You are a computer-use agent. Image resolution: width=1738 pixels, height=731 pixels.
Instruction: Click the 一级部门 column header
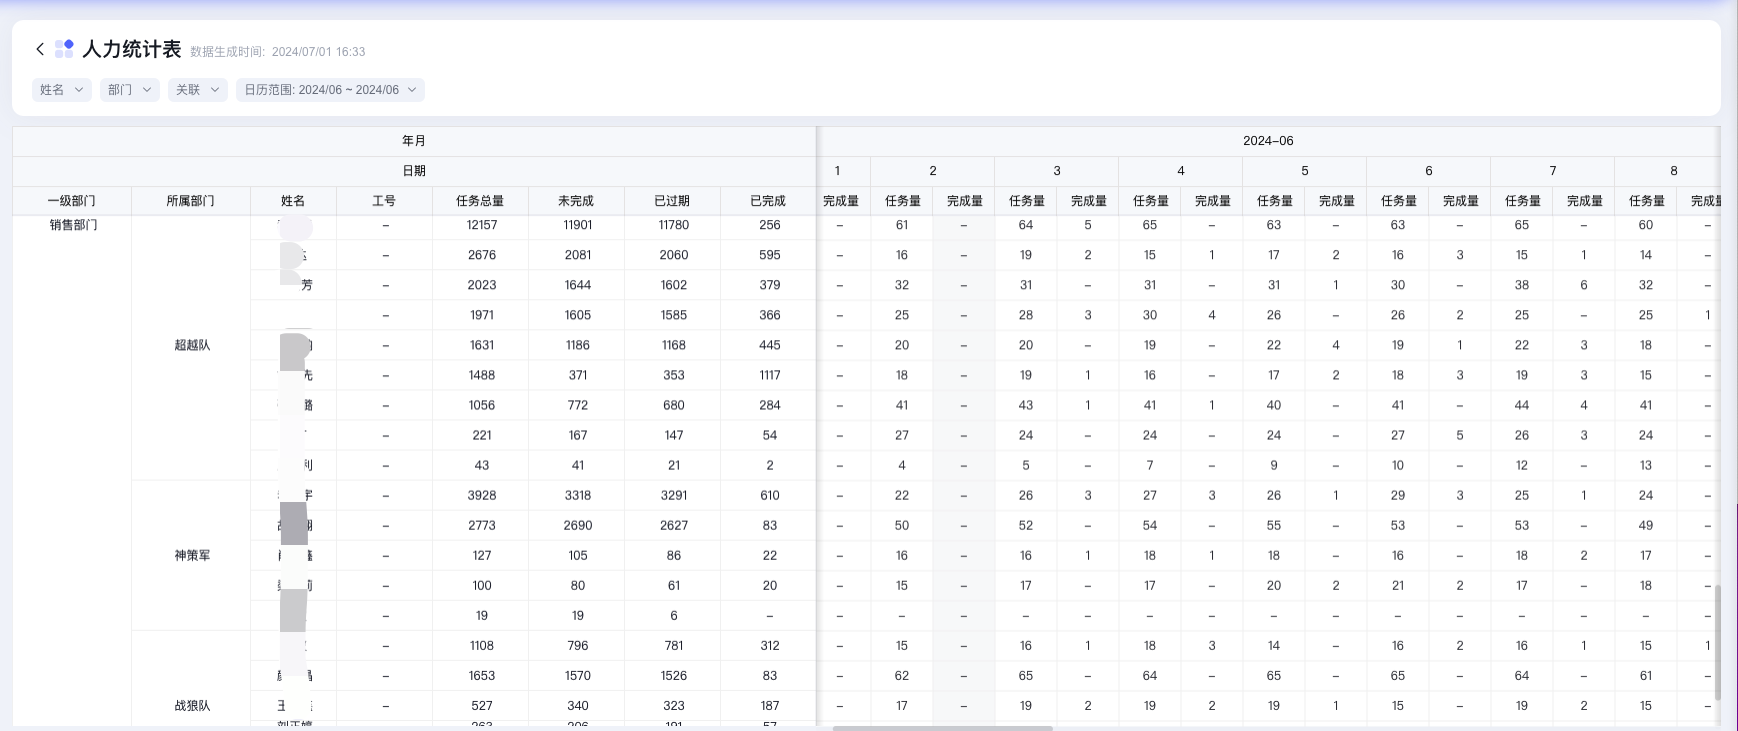pos(72,201)
